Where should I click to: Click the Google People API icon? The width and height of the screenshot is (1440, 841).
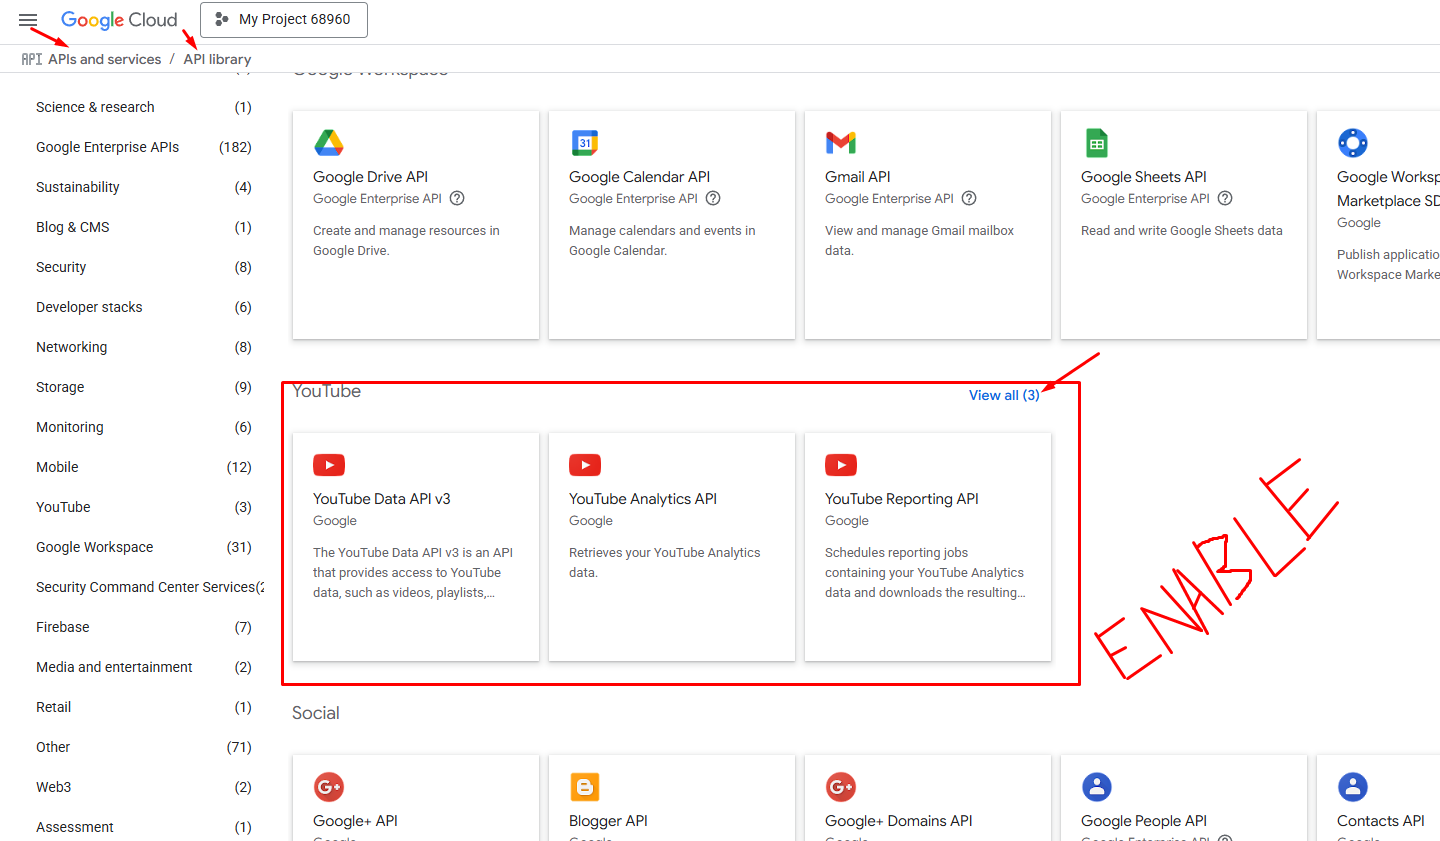1097,787
